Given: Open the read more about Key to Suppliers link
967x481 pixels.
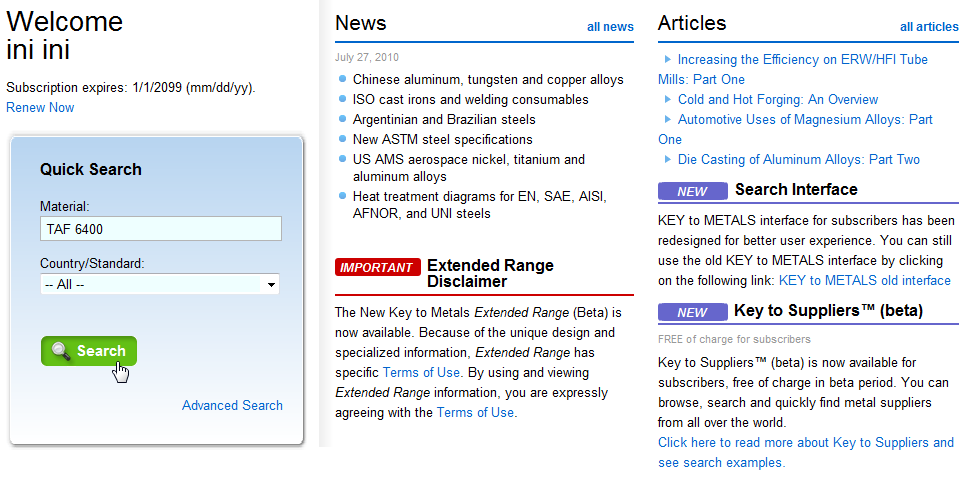Looking at the screenshot, I should coord(805,442).
